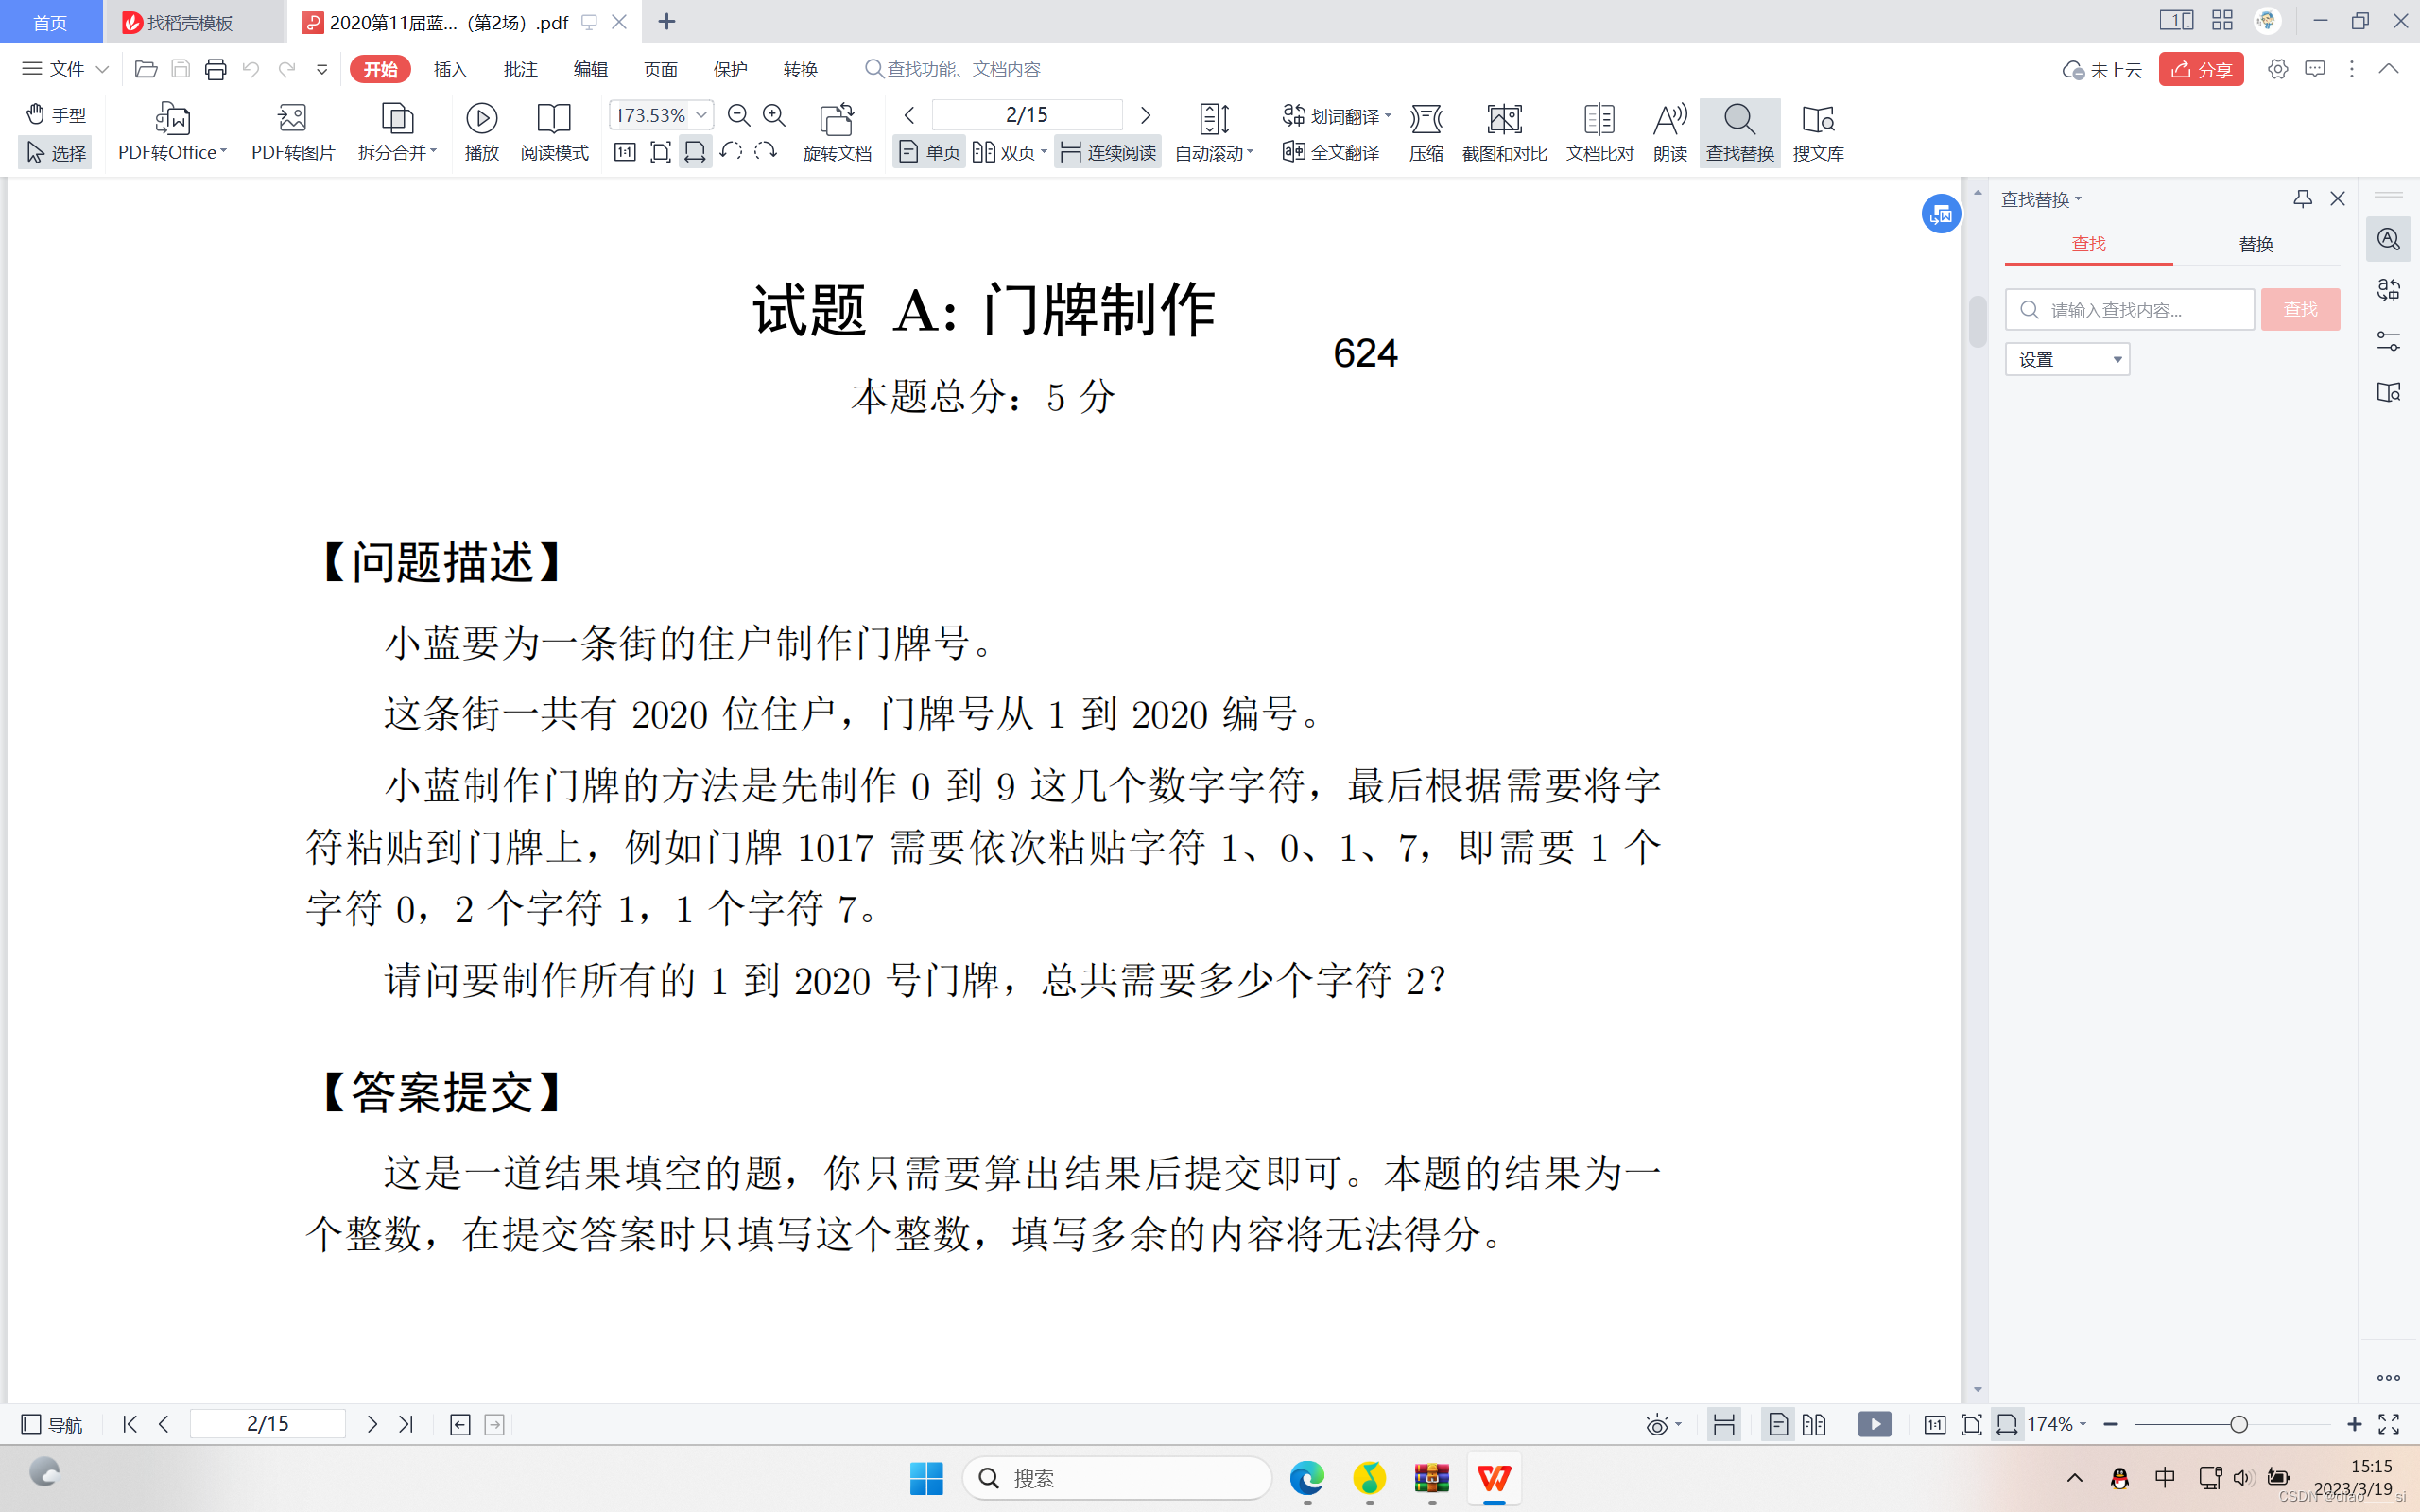
Task: Toggle continuous reading mode
Action: point(1108,152)
